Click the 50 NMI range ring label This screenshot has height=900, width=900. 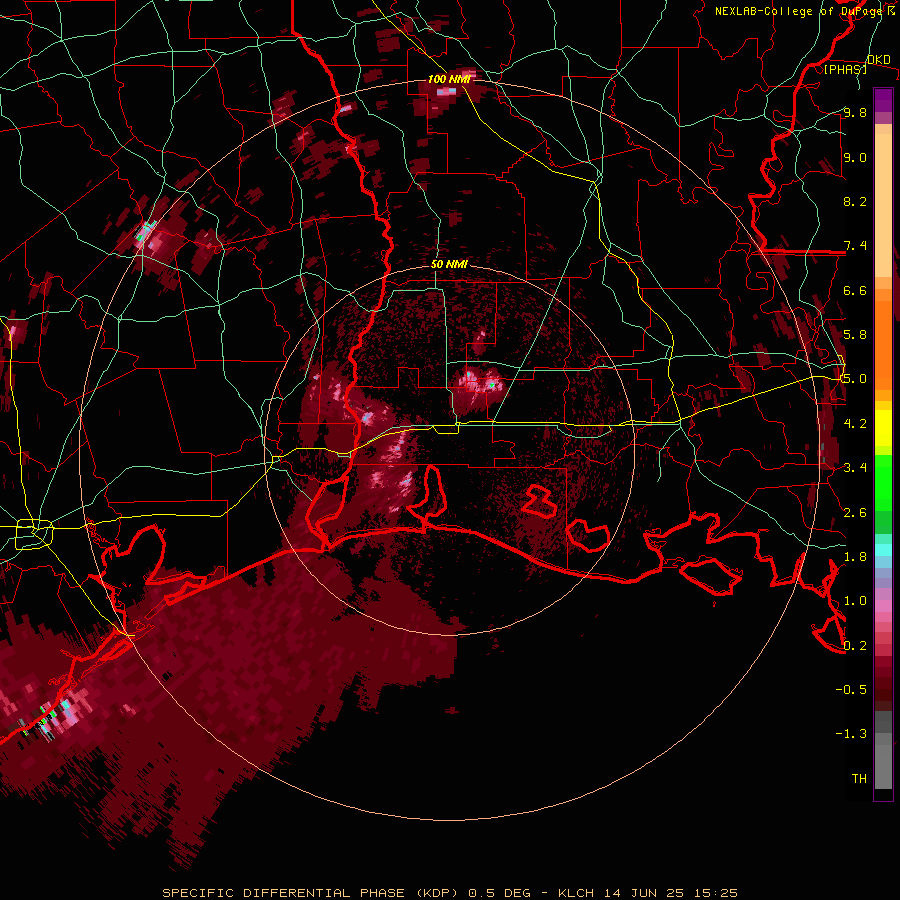449,264
